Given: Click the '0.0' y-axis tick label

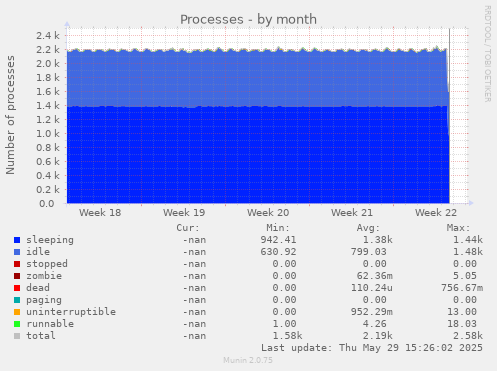Looking at the screenshot, I should [46, 204].
